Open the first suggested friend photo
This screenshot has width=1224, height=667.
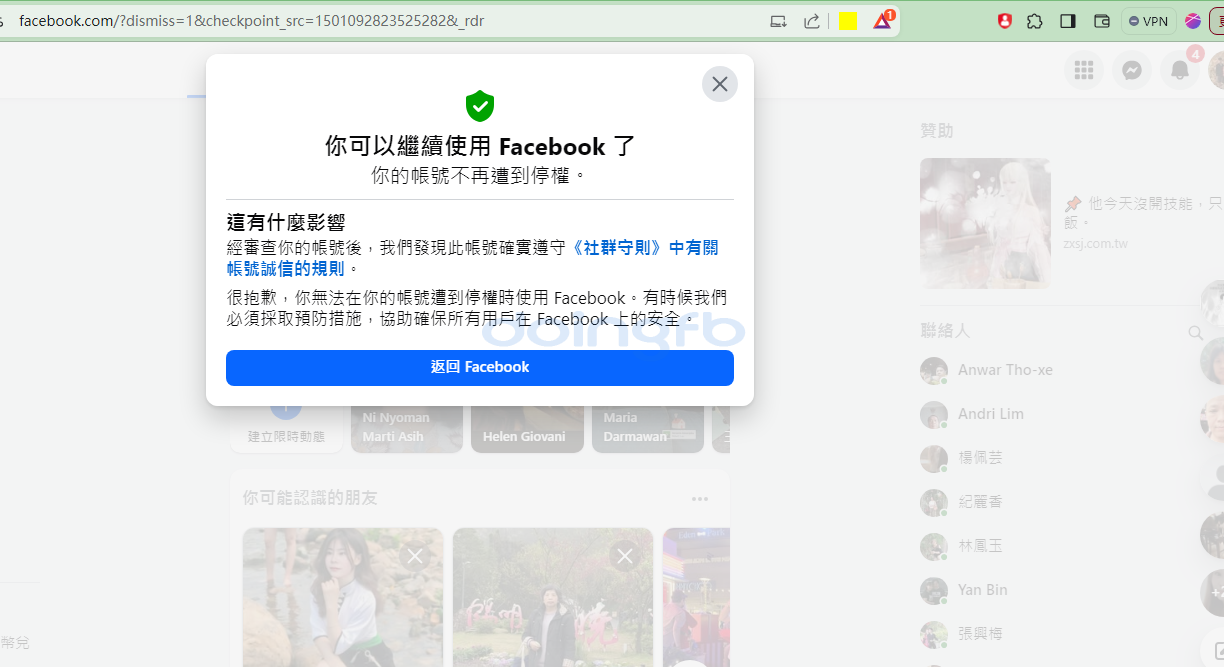pos(343,597)
